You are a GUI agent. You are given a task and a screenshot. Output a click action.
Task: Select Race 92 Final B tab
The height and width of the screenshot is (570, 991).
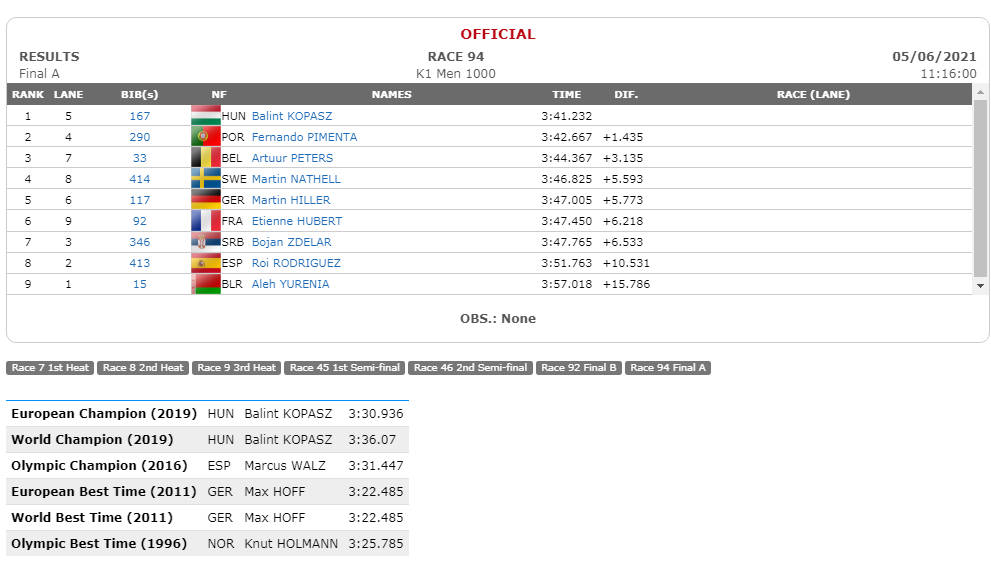579,368
